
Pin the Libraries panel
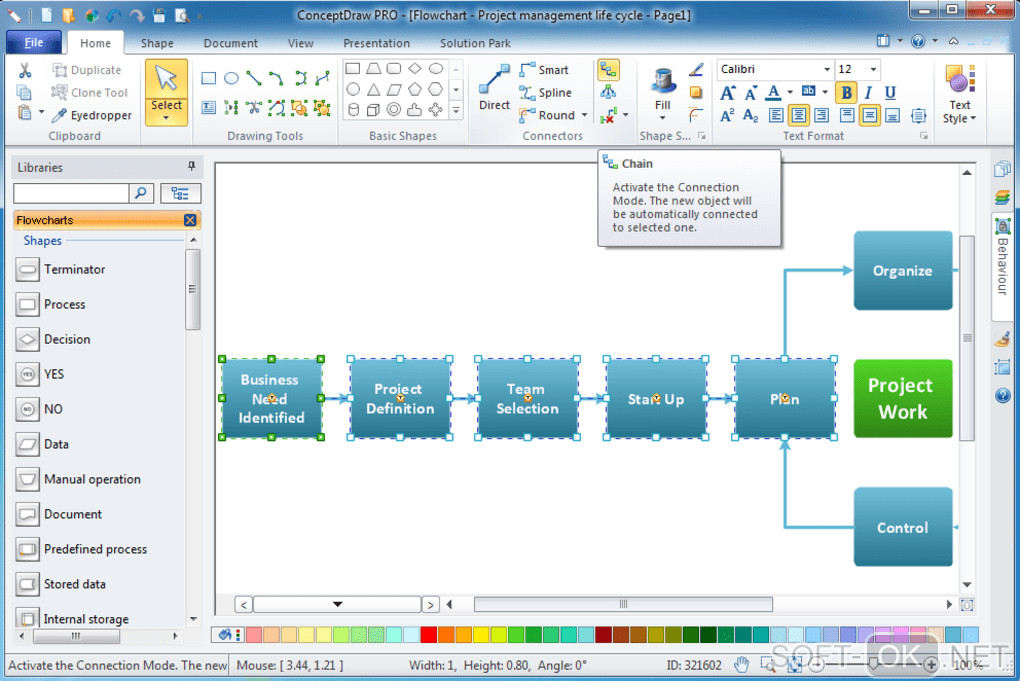(x=191, y=167)
